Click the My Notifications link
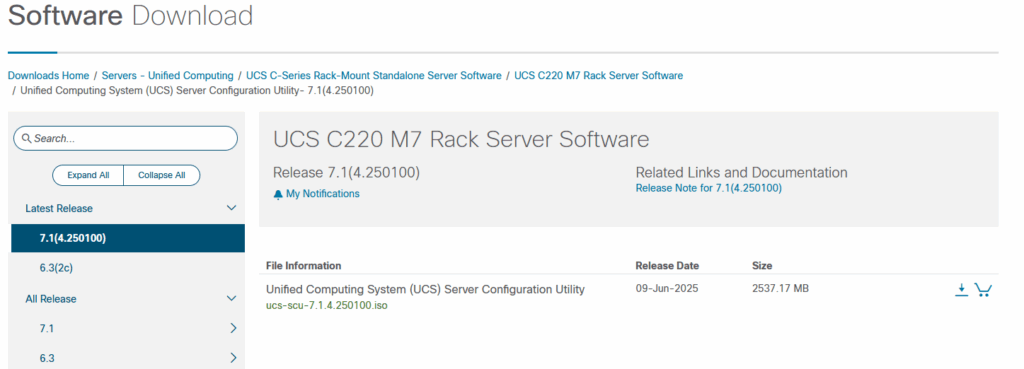Image resolution: width=1024 pixels, height=369 pixels. tap(323, 194)
